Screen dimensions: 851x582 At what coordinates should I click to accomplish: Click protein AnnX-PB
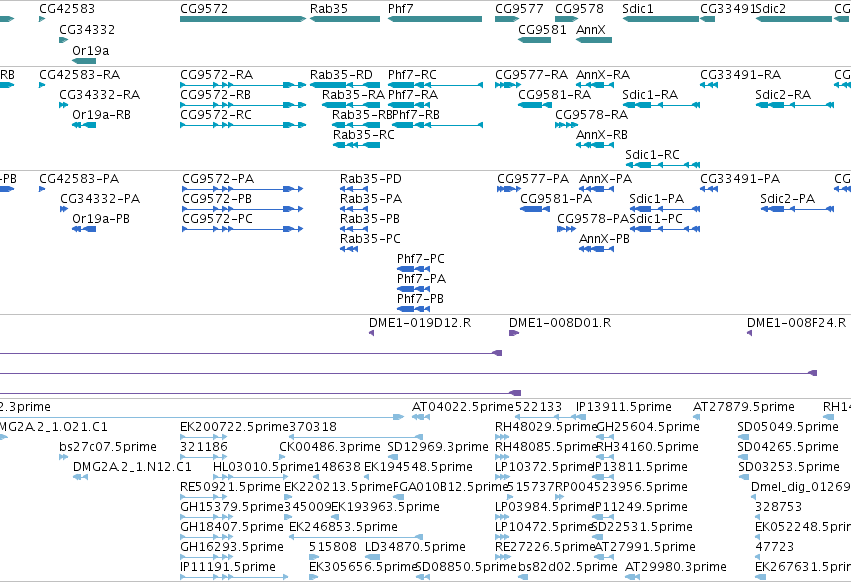(x=604, y=238)
